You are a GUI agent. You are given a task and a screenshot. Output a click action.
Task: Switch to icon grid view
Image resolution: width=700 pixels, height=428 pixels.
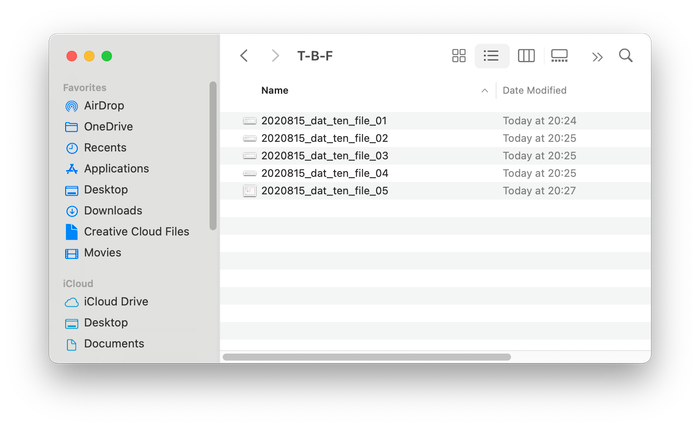pos(458,56)
